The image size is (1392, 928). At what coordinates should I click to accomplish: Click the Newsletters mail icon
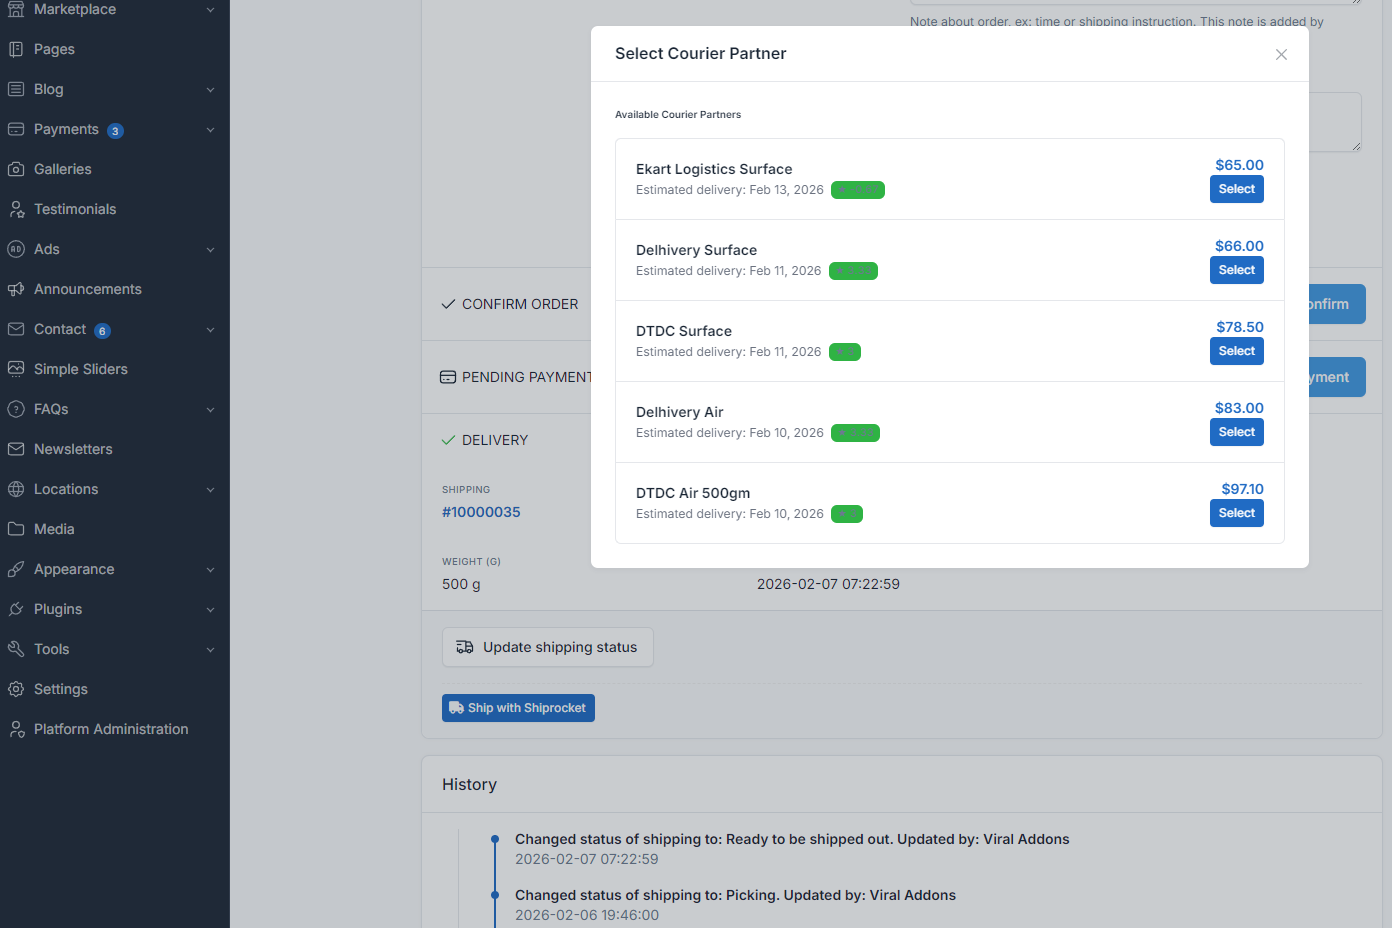16,449
